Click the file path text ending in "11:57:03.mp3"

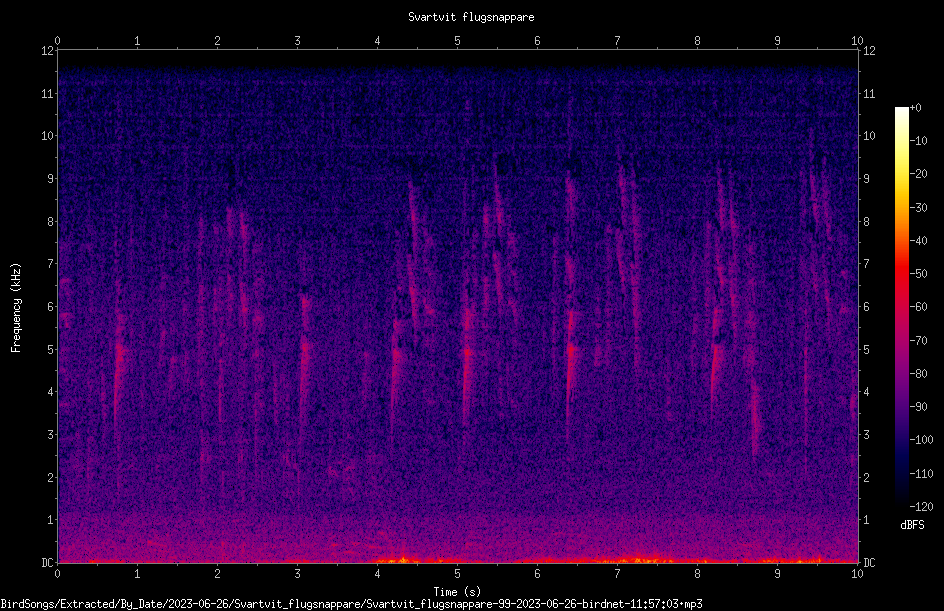[352, 604]
